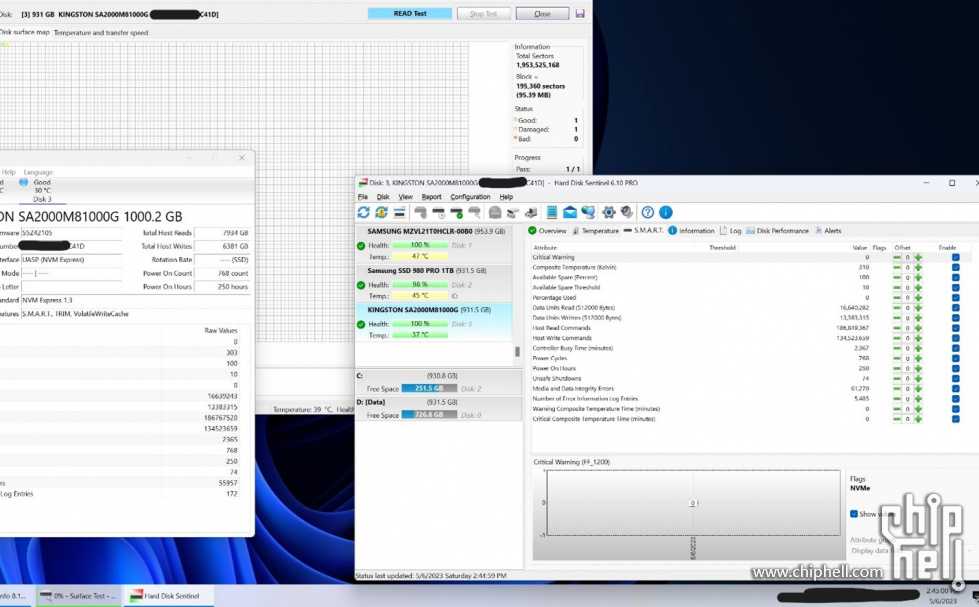Open Surface Test from the taskbar
The height and width of the screenshot is (607, 979).
(78, 596)
